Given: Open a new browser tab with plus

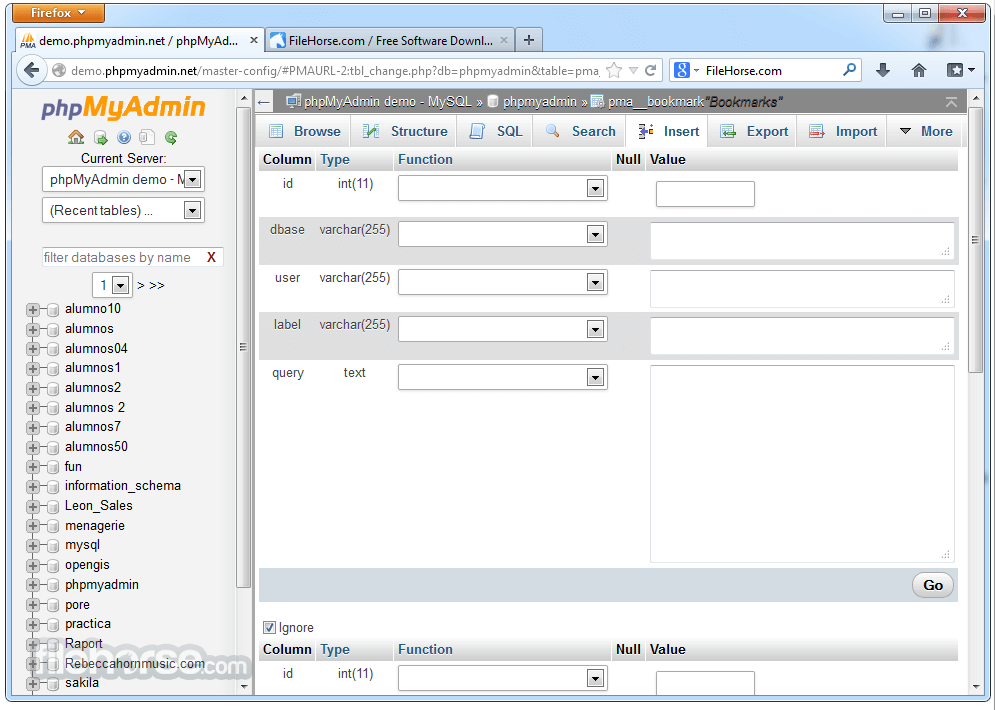Looking at the screenshot, I should click(529, 41).
